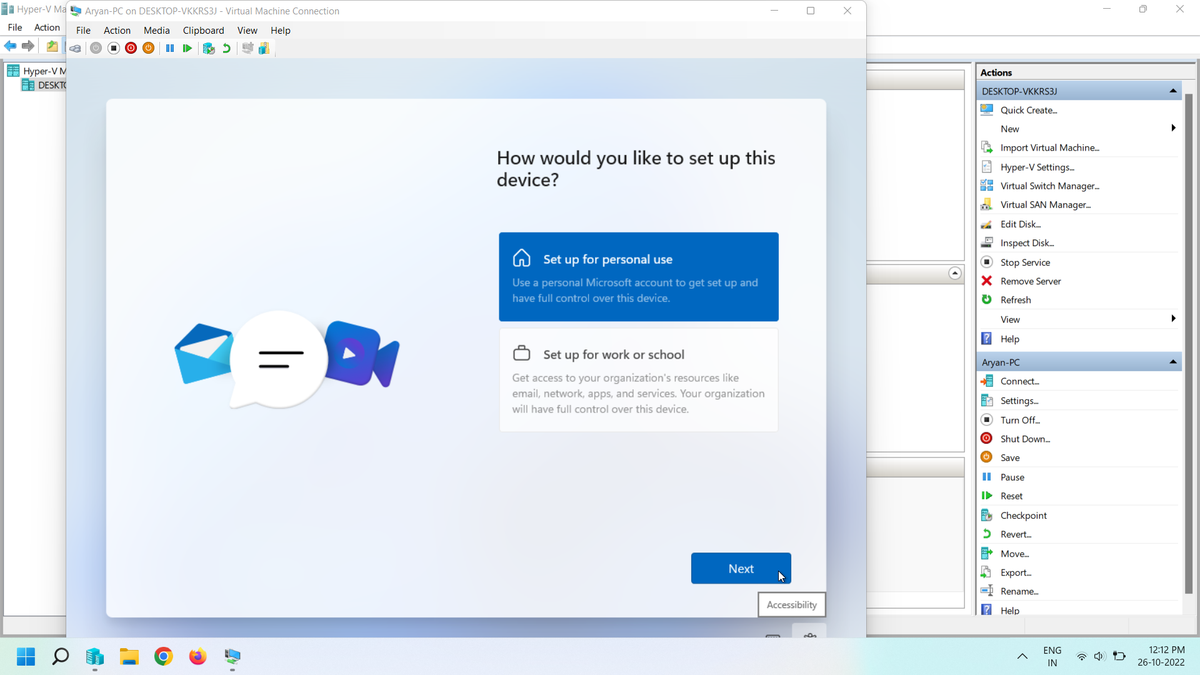Image resolution: width=1200 pixels, height=675 pixels.
Task: Open Settings under Aryan-PC
Action: click(x=1019, y=400)
